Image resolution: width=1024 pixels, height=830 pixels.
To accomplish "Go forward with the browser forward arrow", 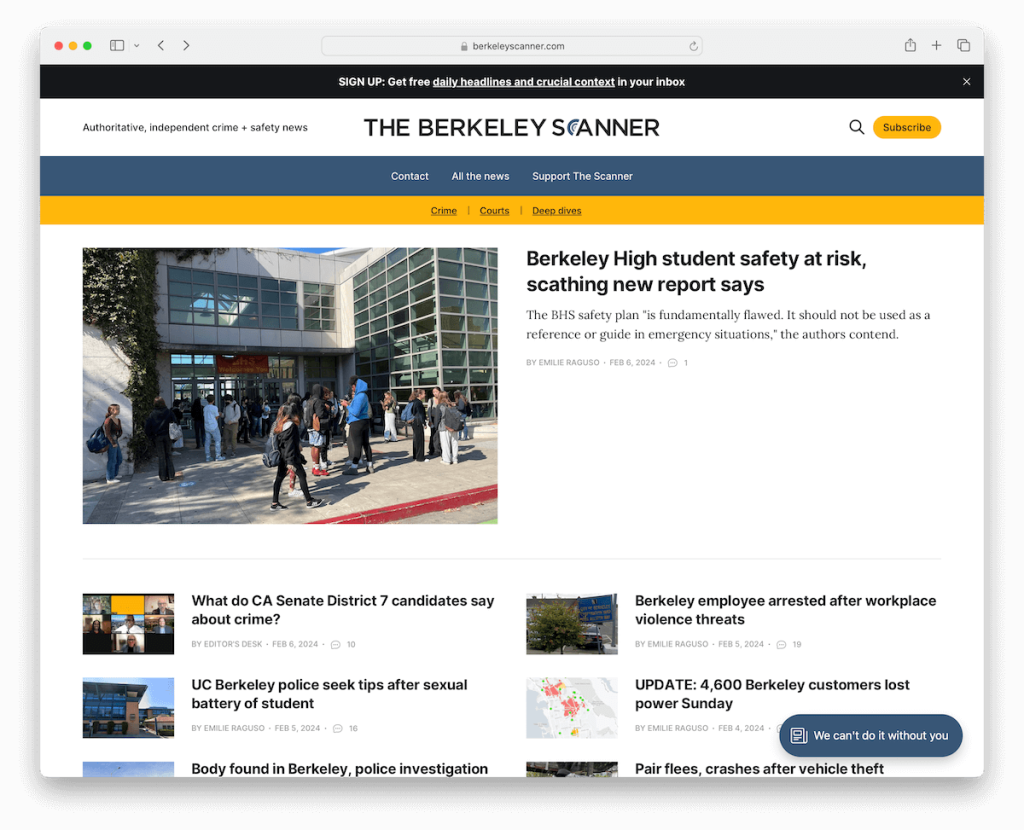I will (186, 46).
